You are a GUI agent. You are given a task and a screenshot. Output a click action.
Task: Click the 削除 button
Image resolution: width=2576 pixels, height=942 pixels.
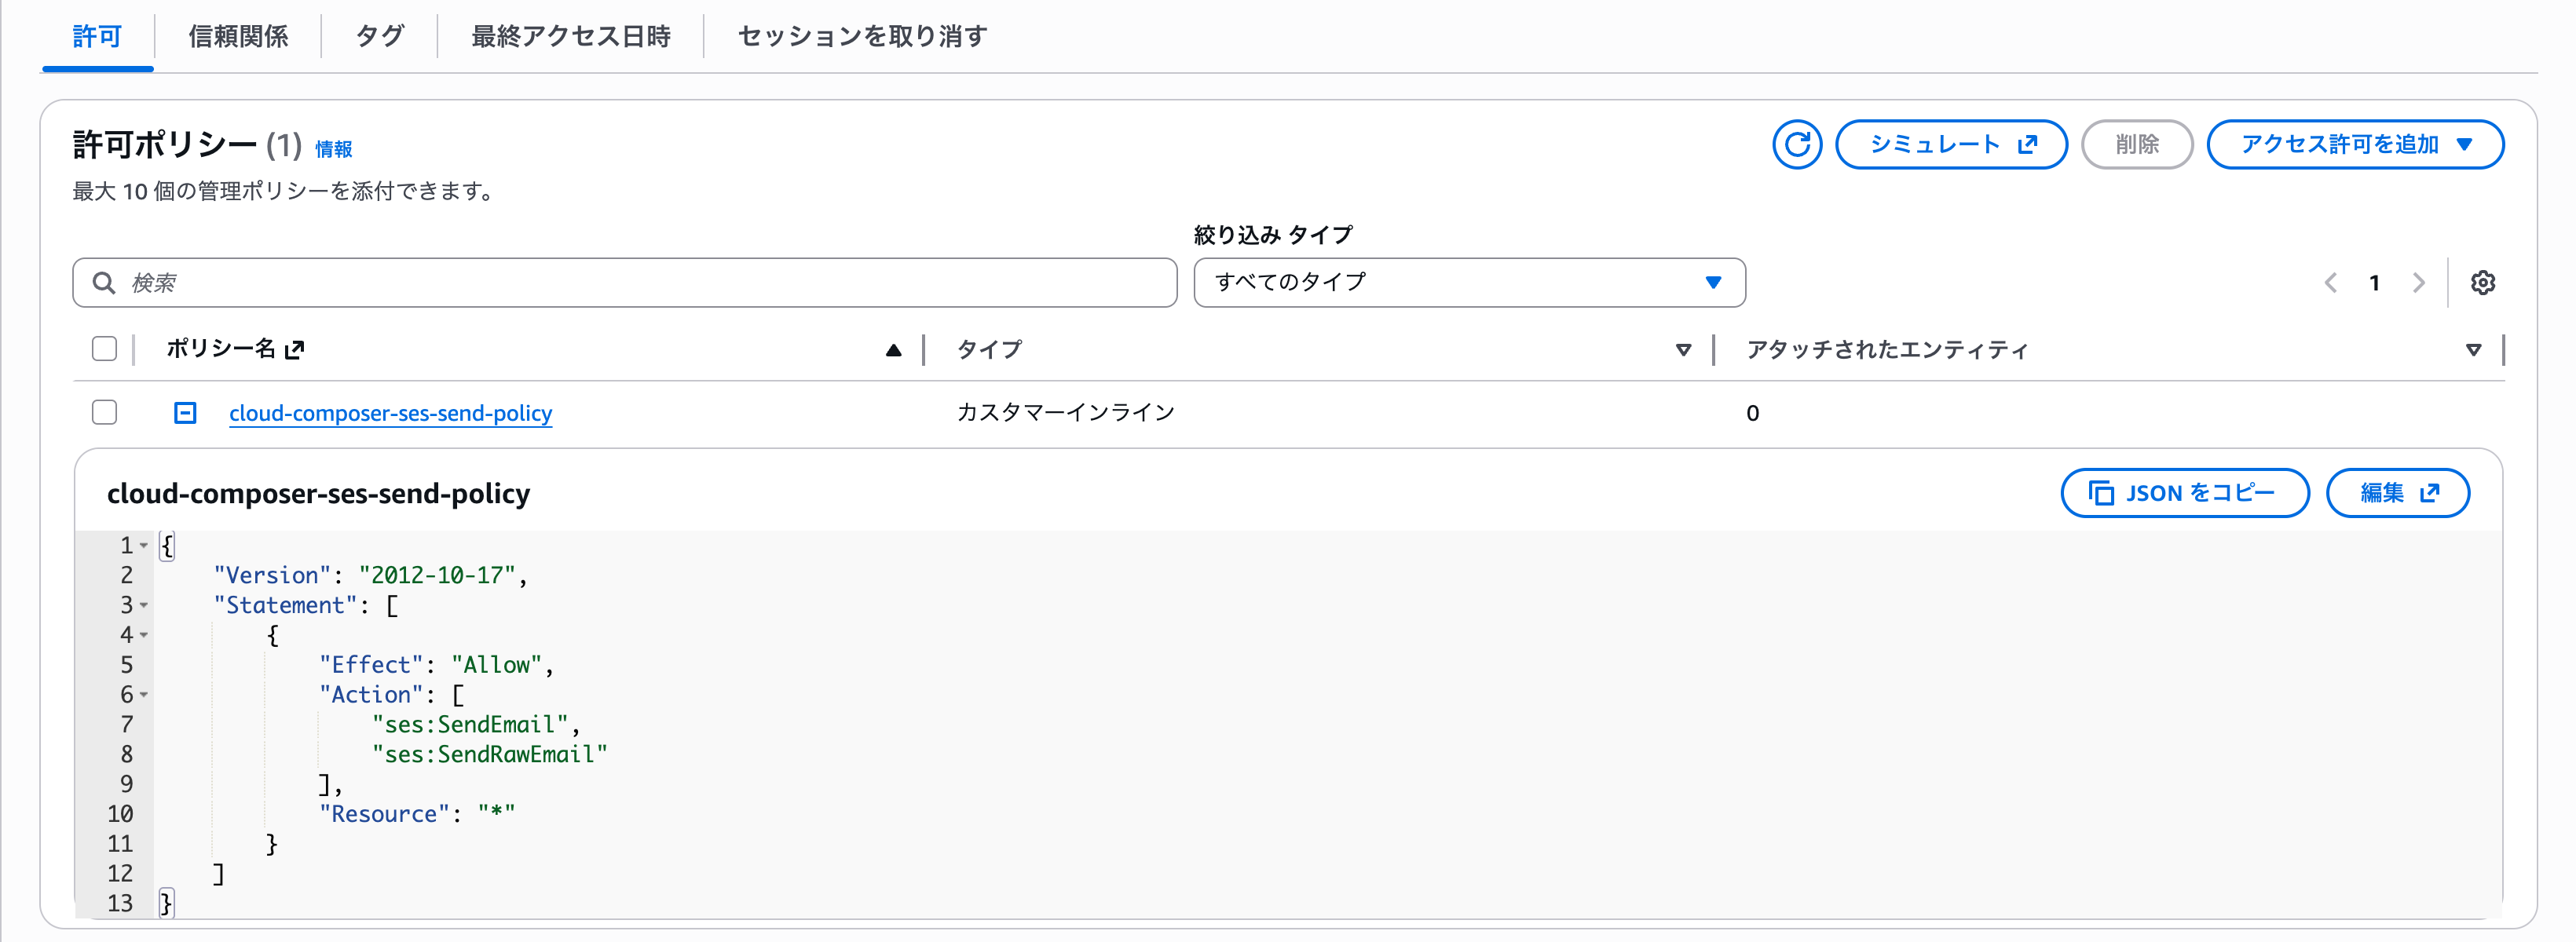coord(2138,144)
